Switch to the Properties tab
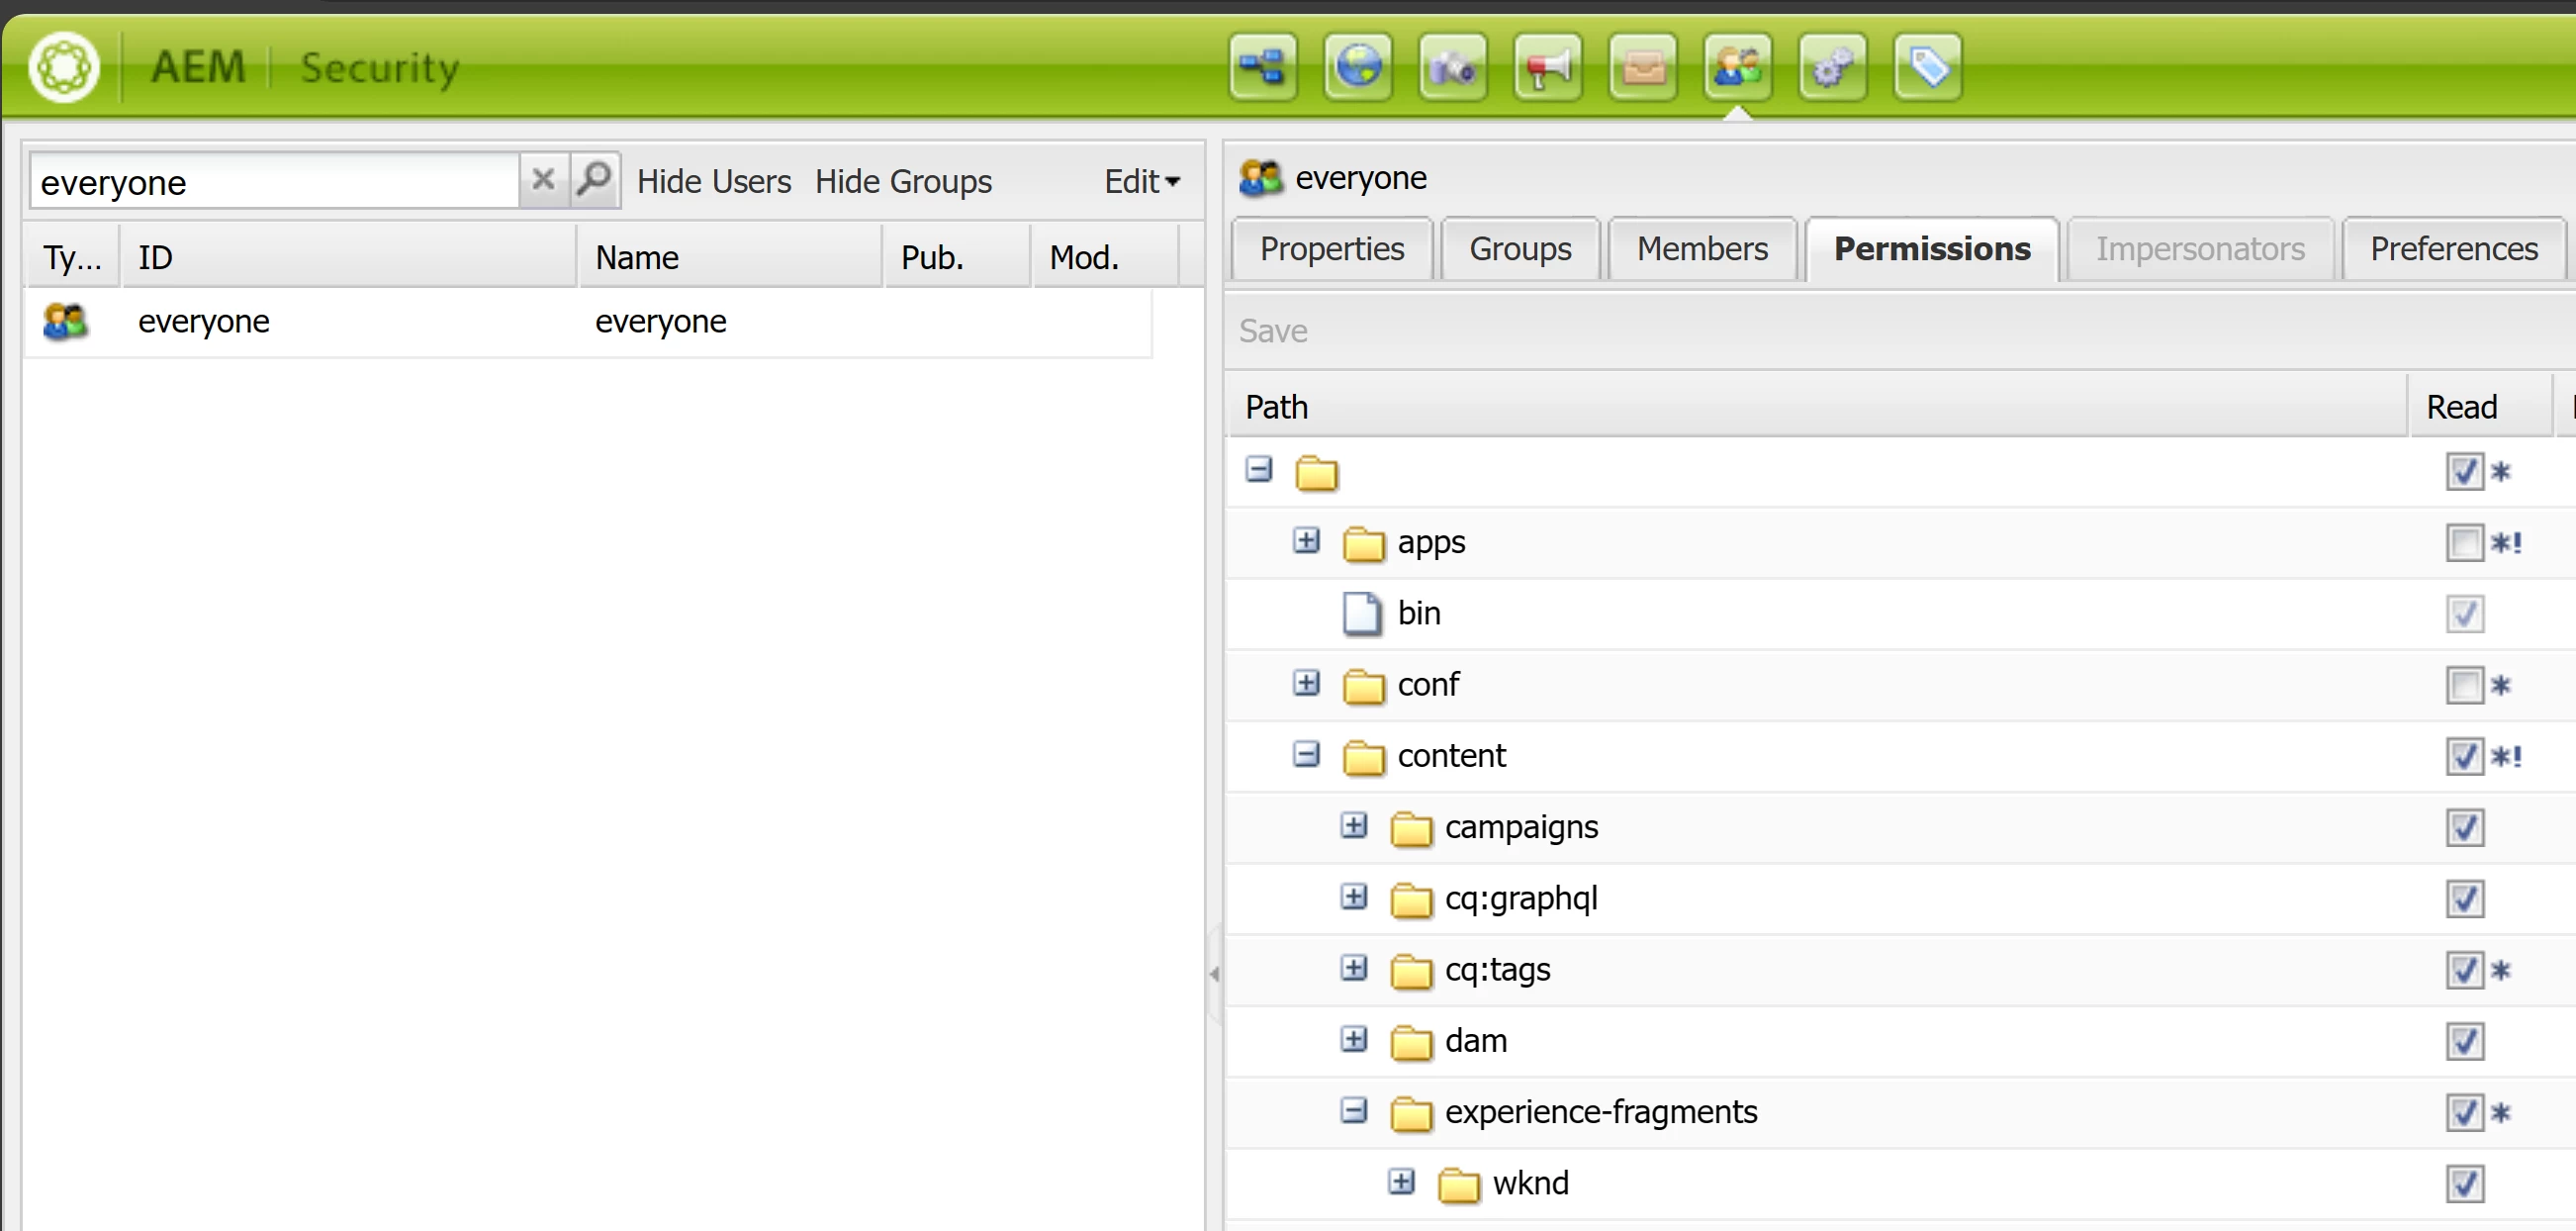This screenshot has width=2576, height=1231. pos(1331,248)
